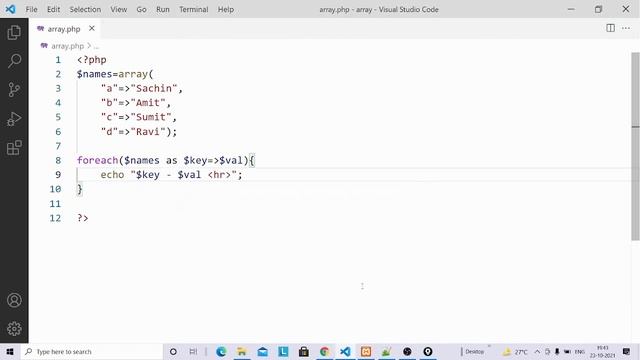Open the Edit menu

tap(53, 9)
